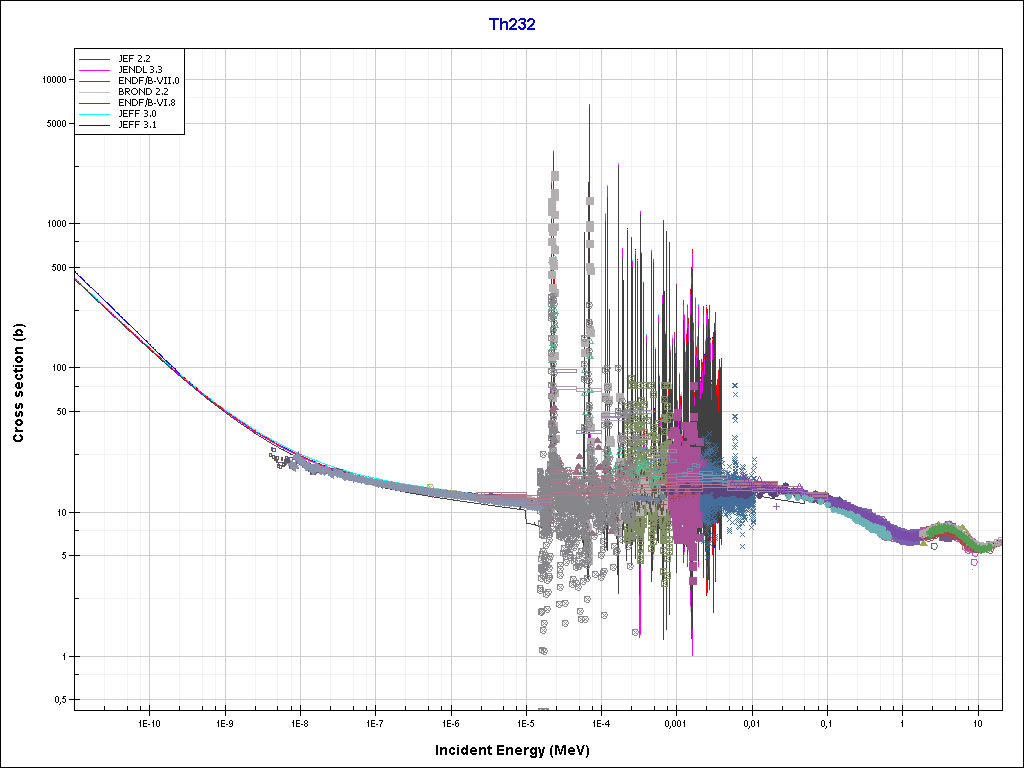Click the ENDF/B-VII.0 legend label
This screenshot has height=768, width=1024.
pyautogui.click(x=148, y=79)
